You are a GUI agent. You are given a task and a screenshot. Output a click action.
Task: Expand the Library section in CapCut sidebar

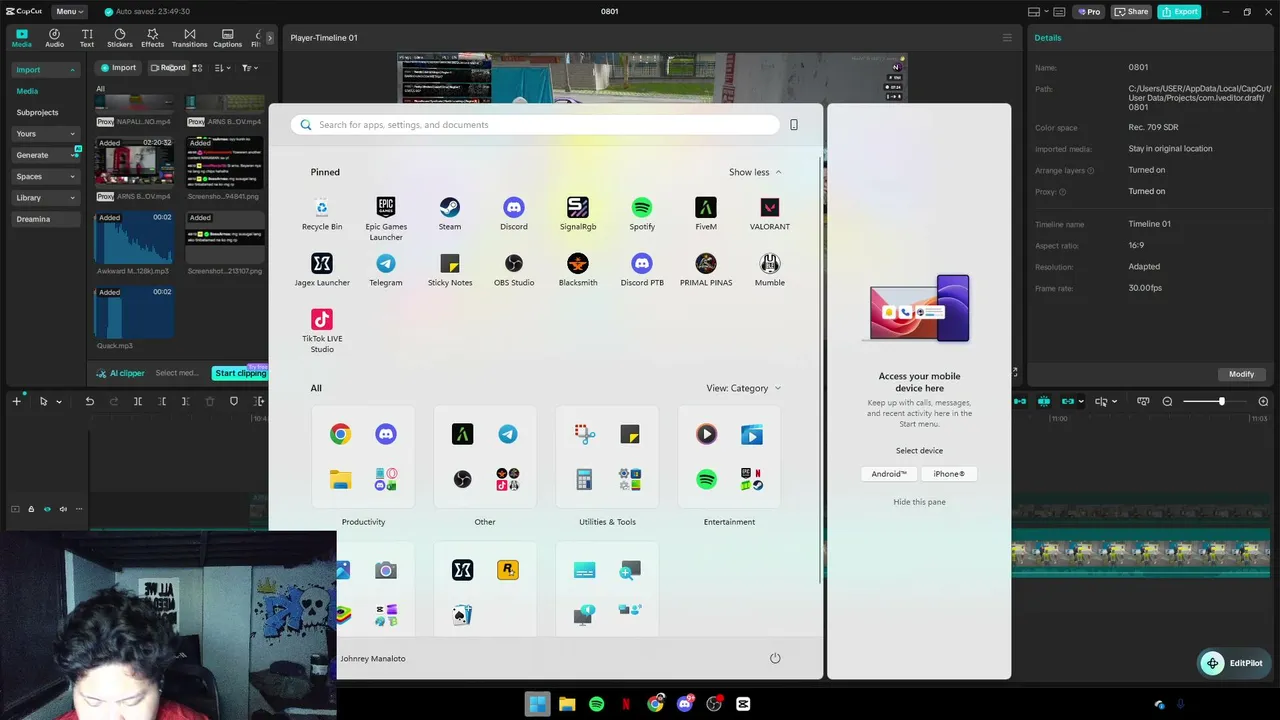45,198
